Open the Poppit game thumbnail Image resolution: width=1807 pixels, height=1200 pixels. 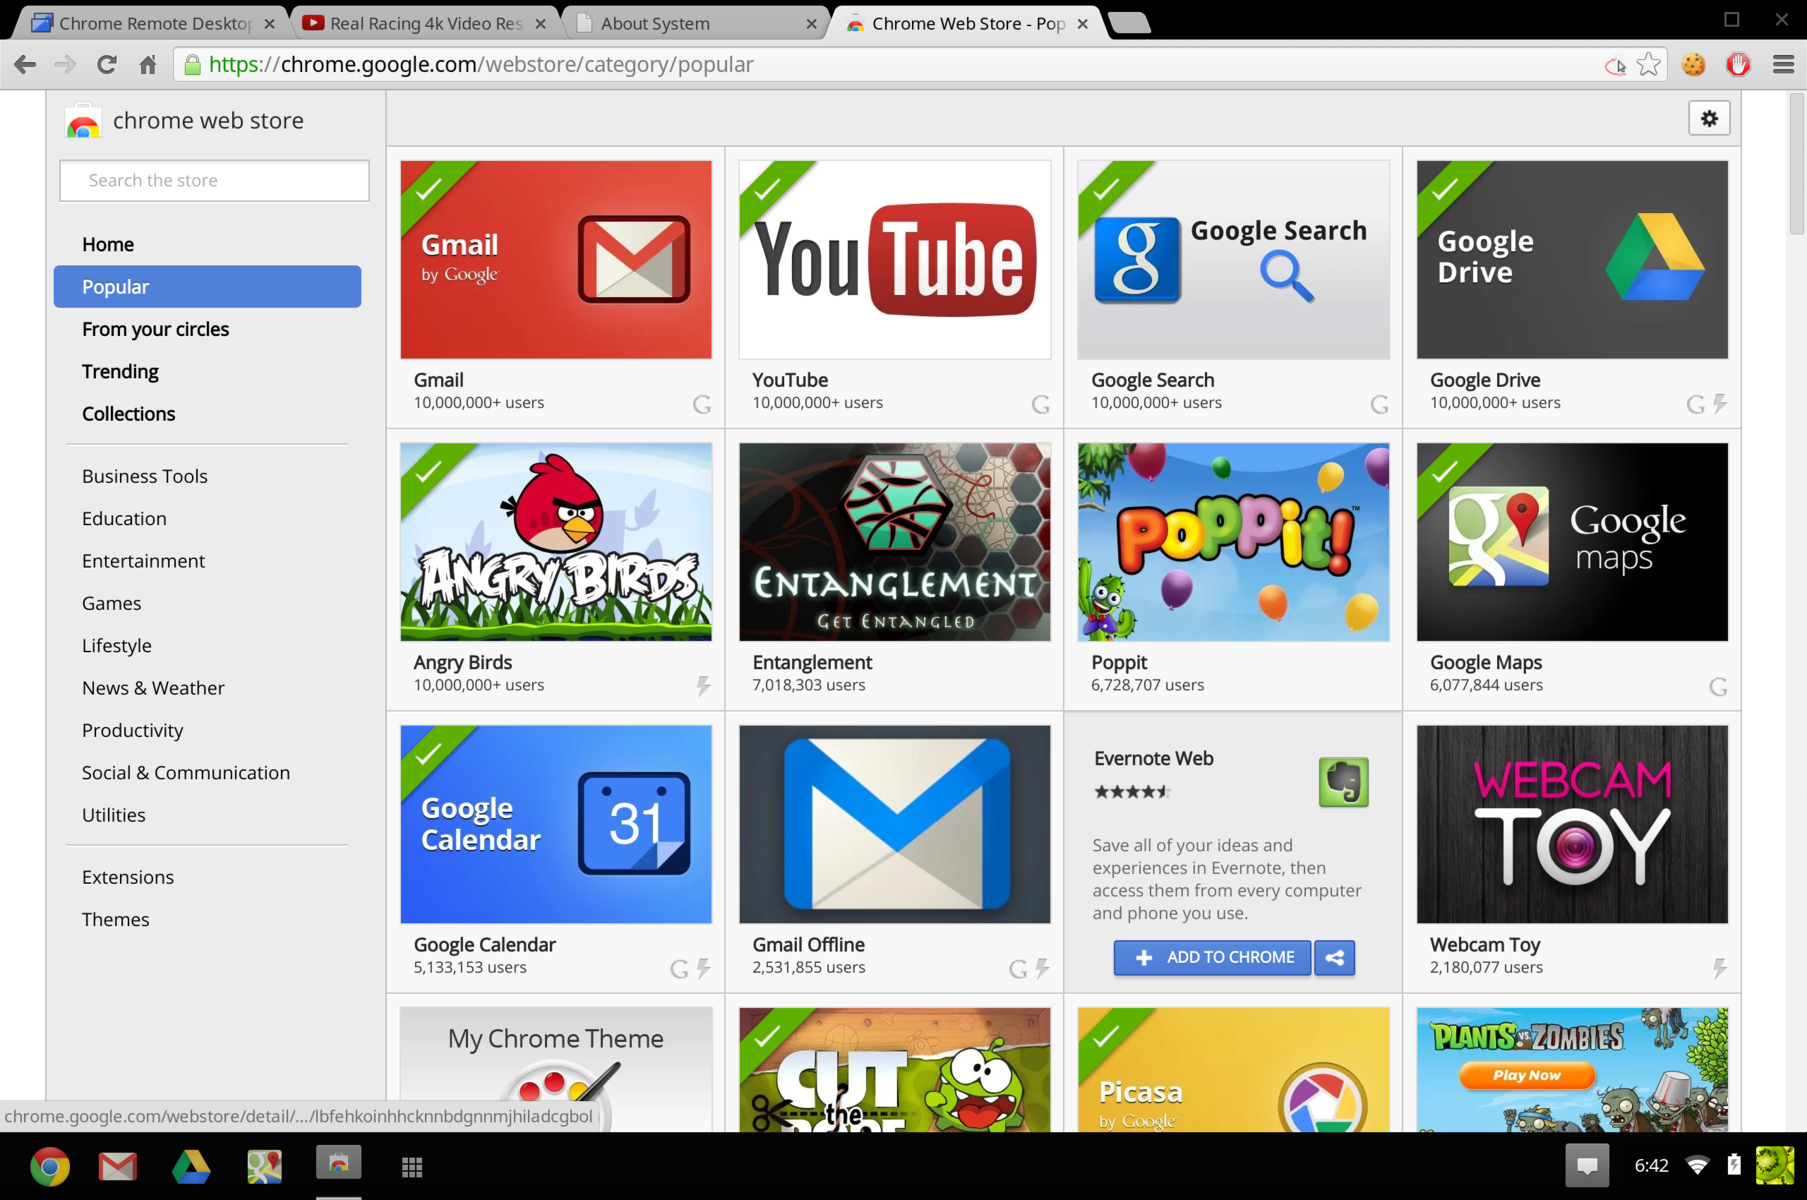click(1233, 542)
